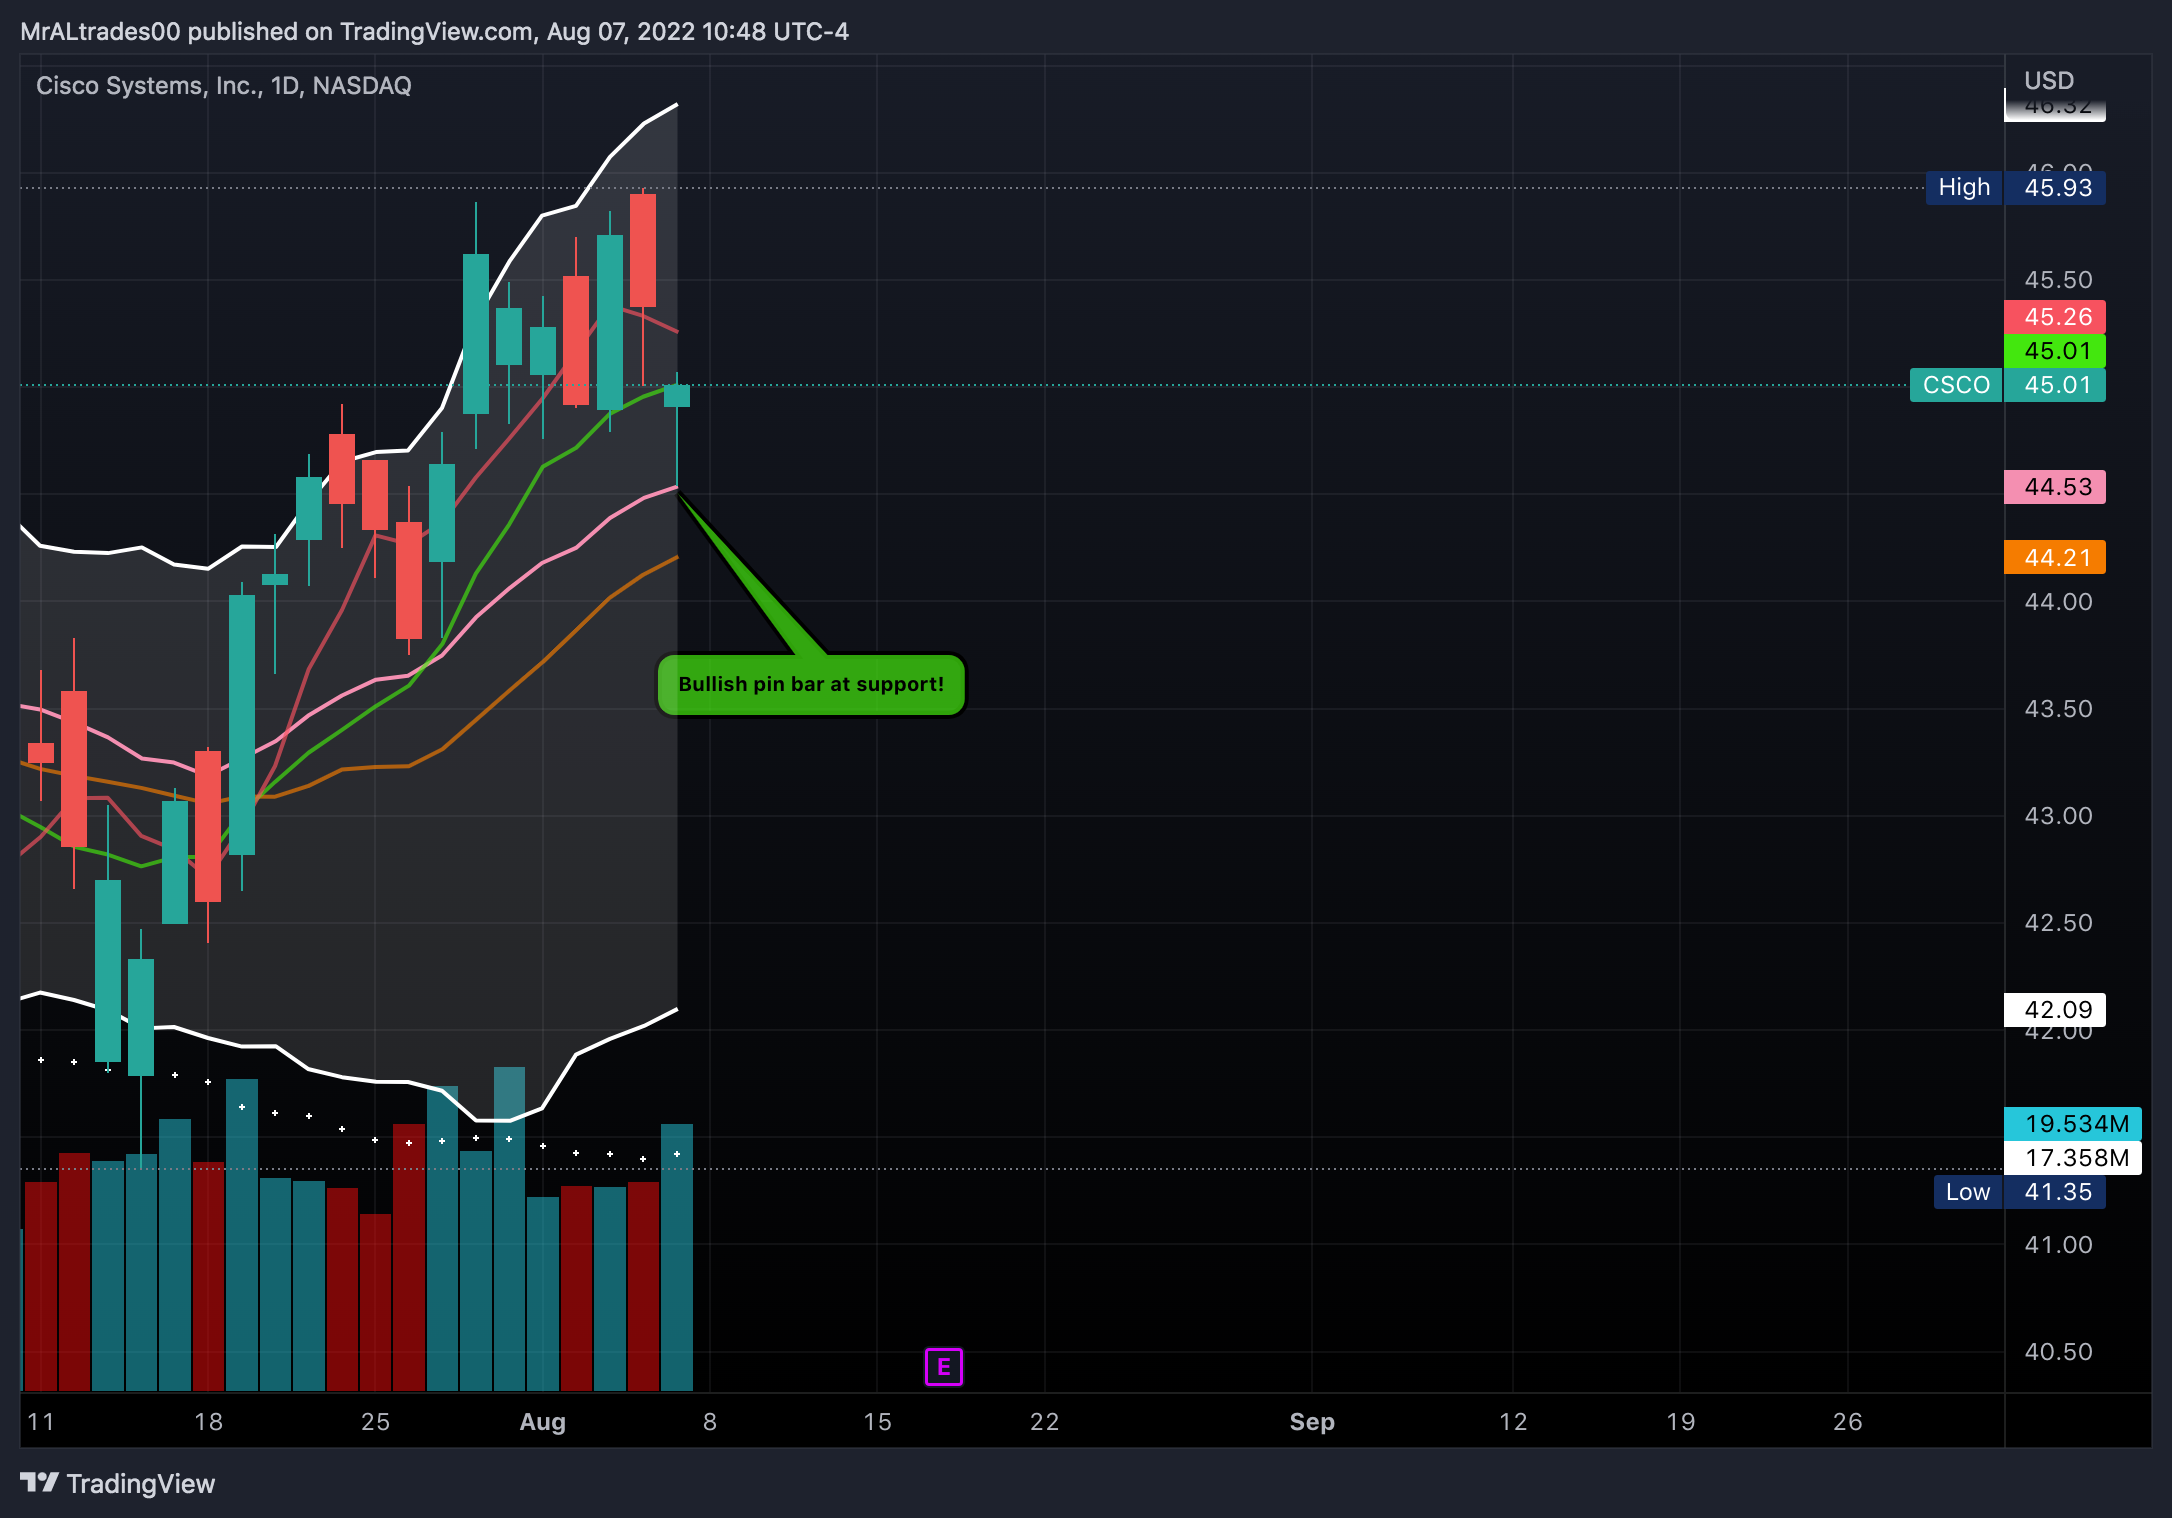Click the 45.50 price scale value
2172x1518 pixels.
[x=2058, y=280]
